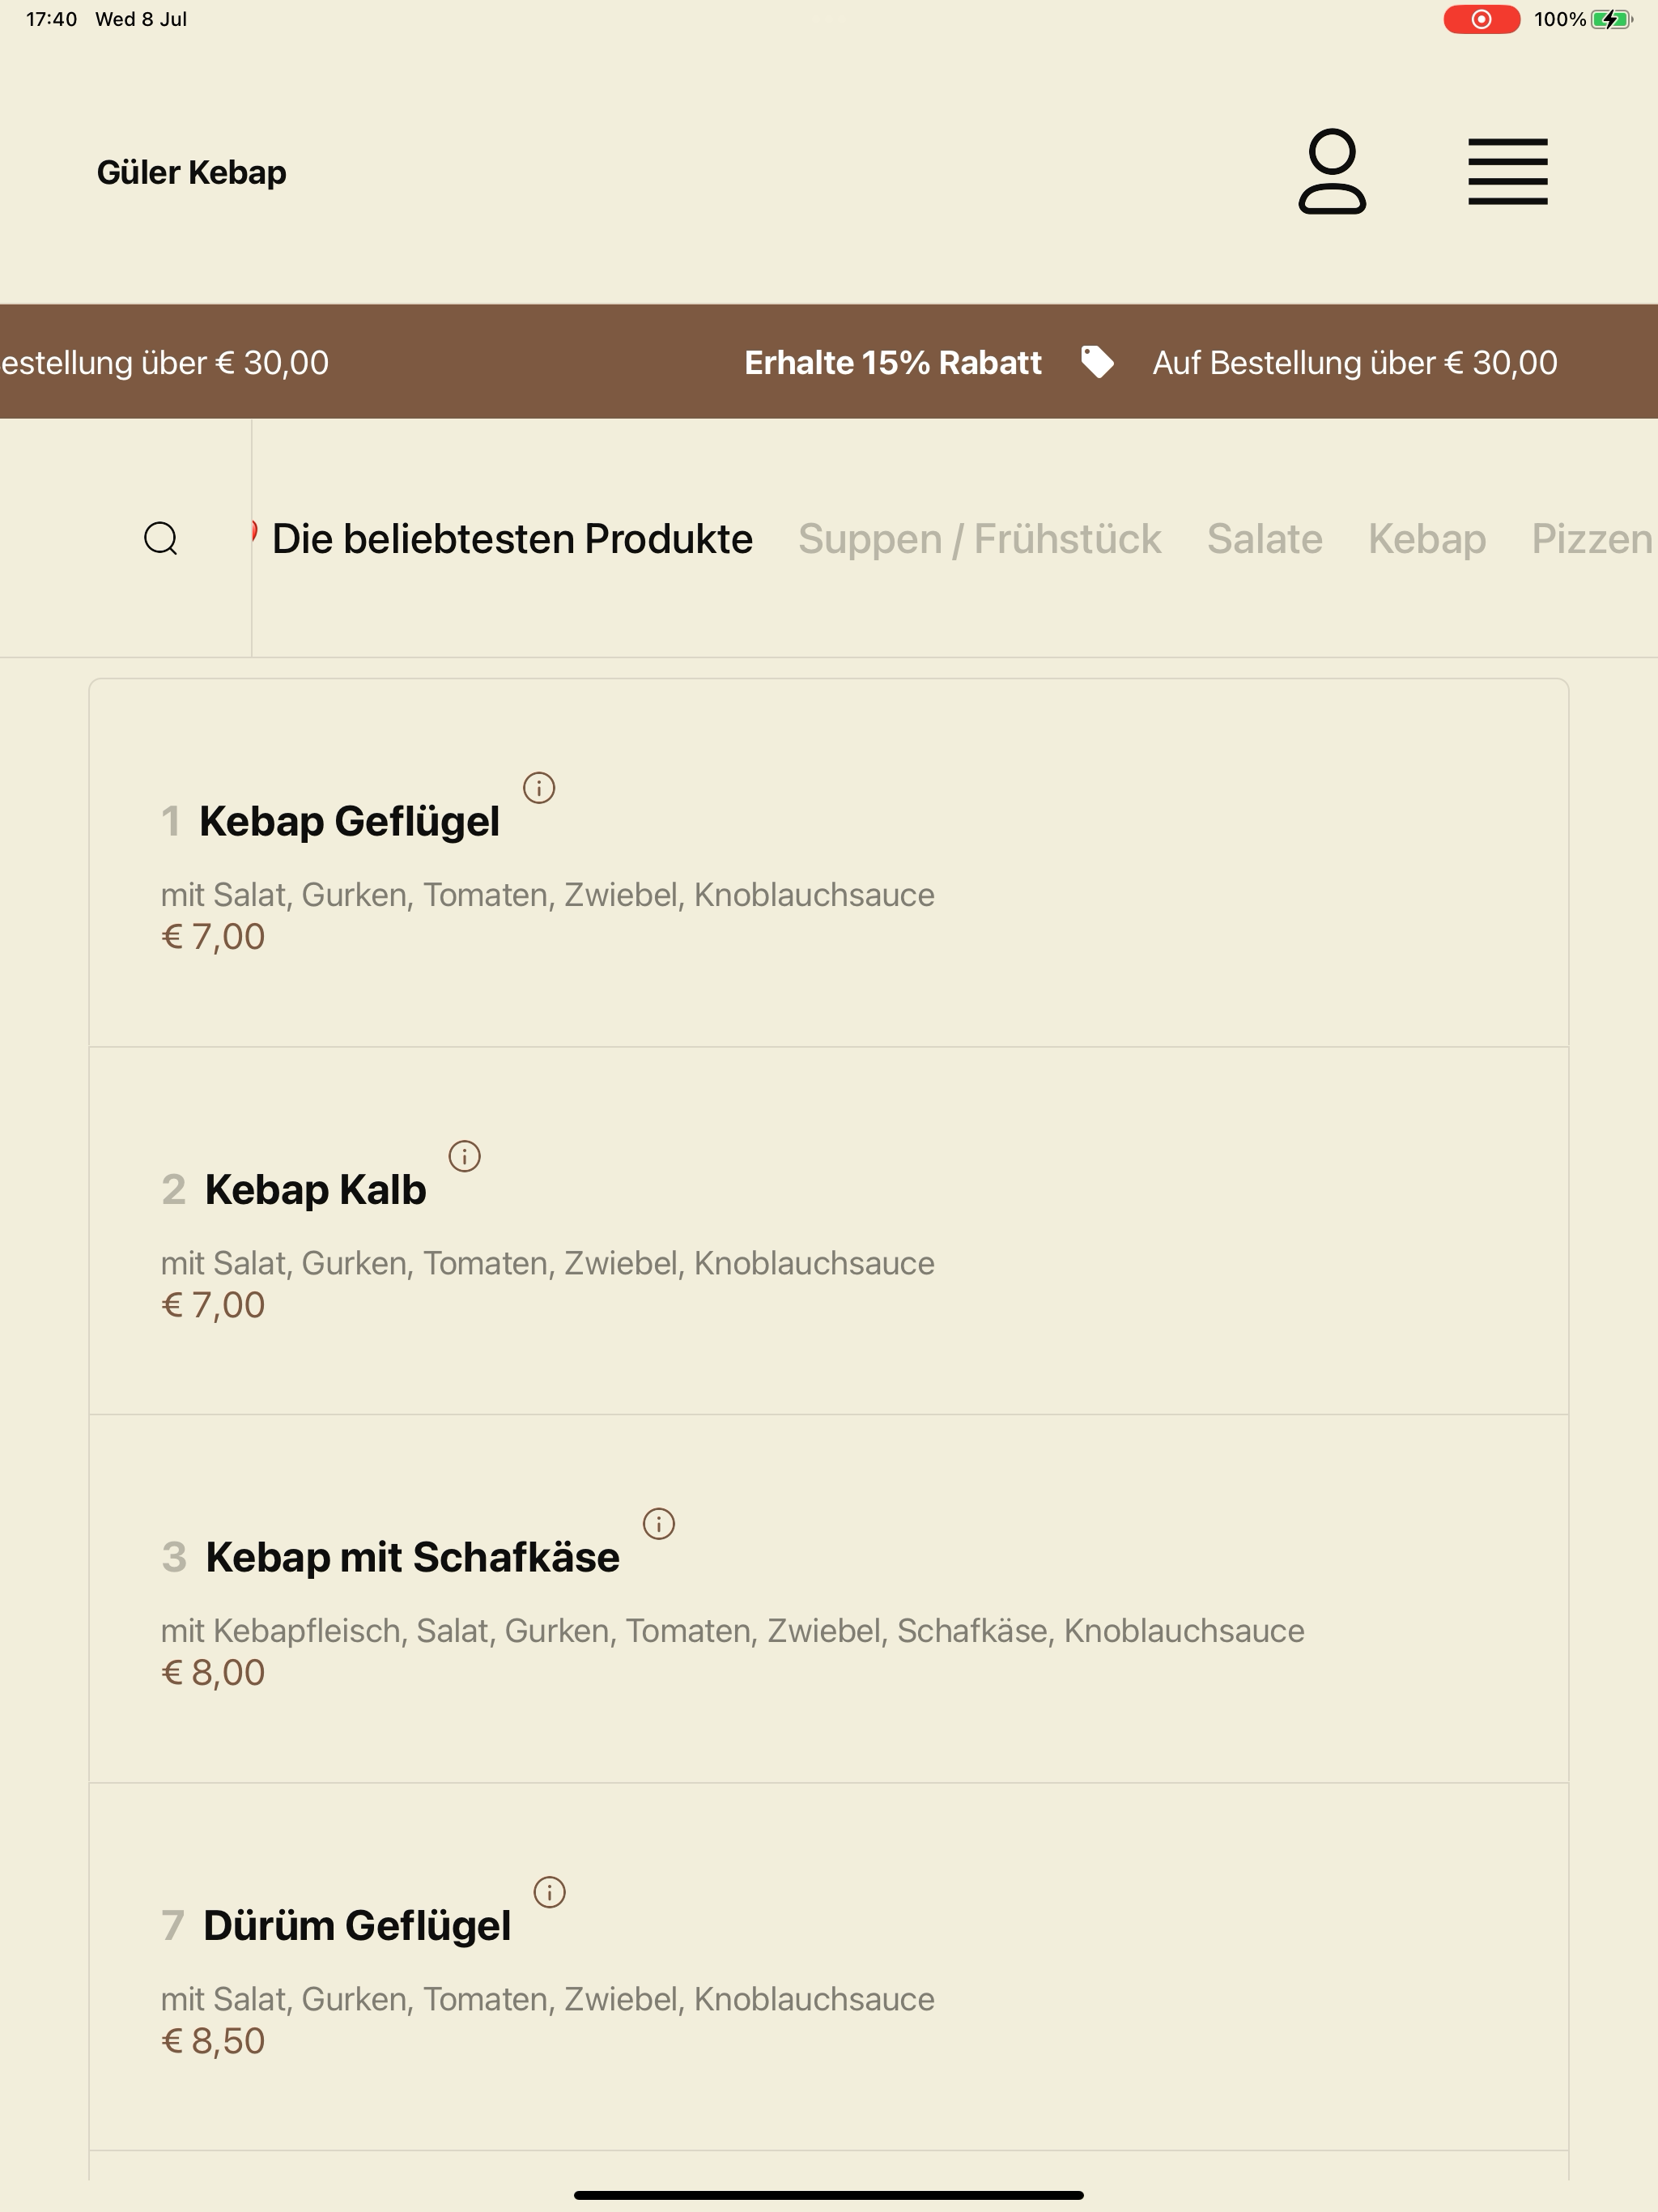Click Kebap Kalb ingredients description
Viewport: 1658px width, 2212px height.
[x=547, y=1263]
